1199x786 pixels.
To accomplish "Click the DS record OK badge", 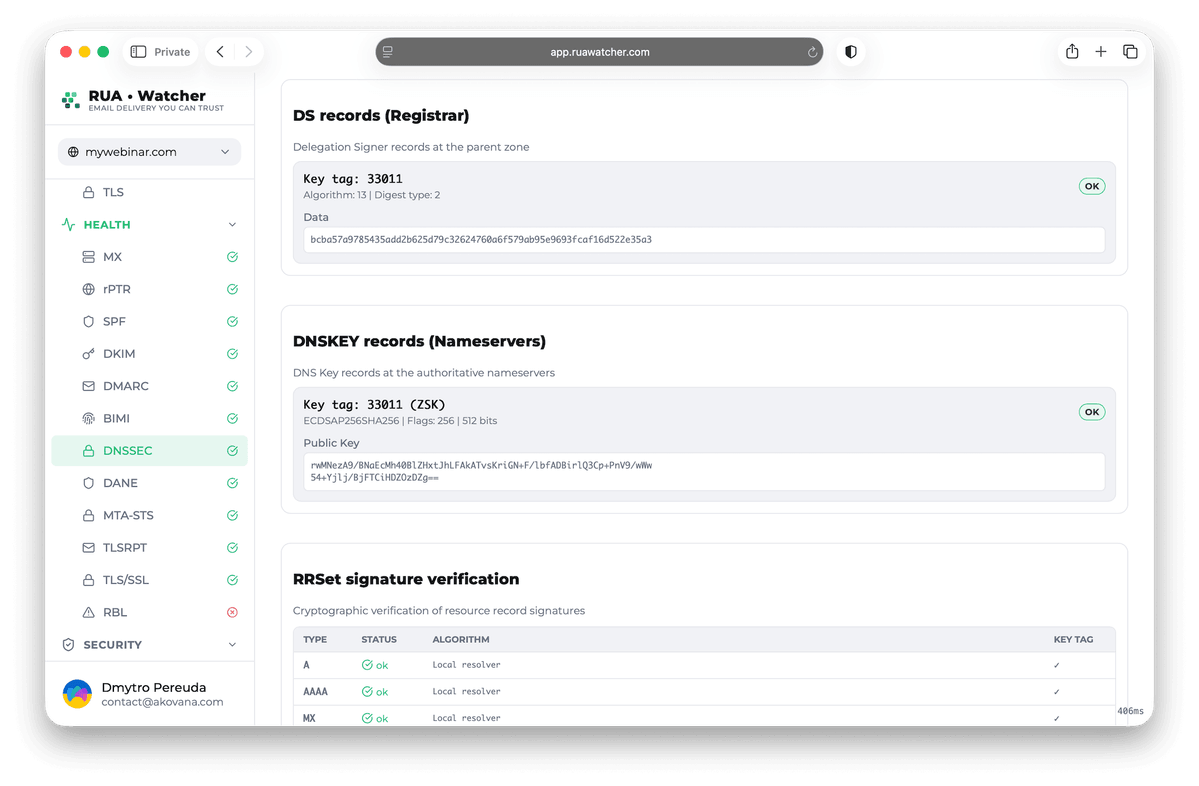I will pos(1091,186).
